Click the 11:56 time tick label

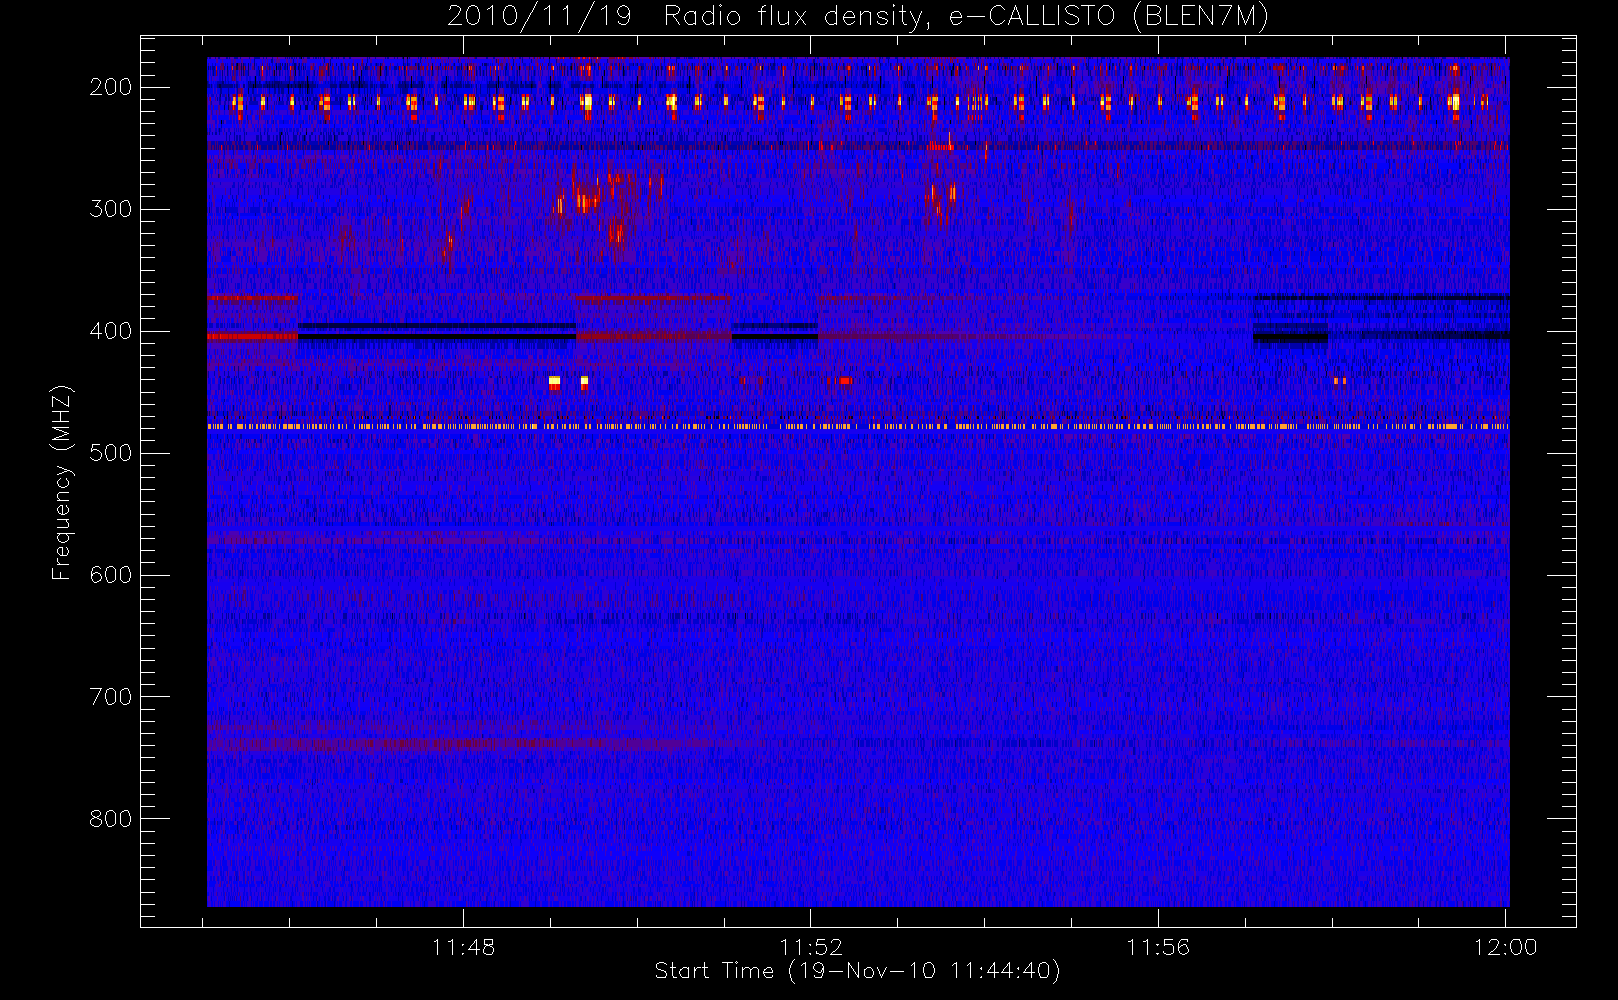[x=1158, y=947]
